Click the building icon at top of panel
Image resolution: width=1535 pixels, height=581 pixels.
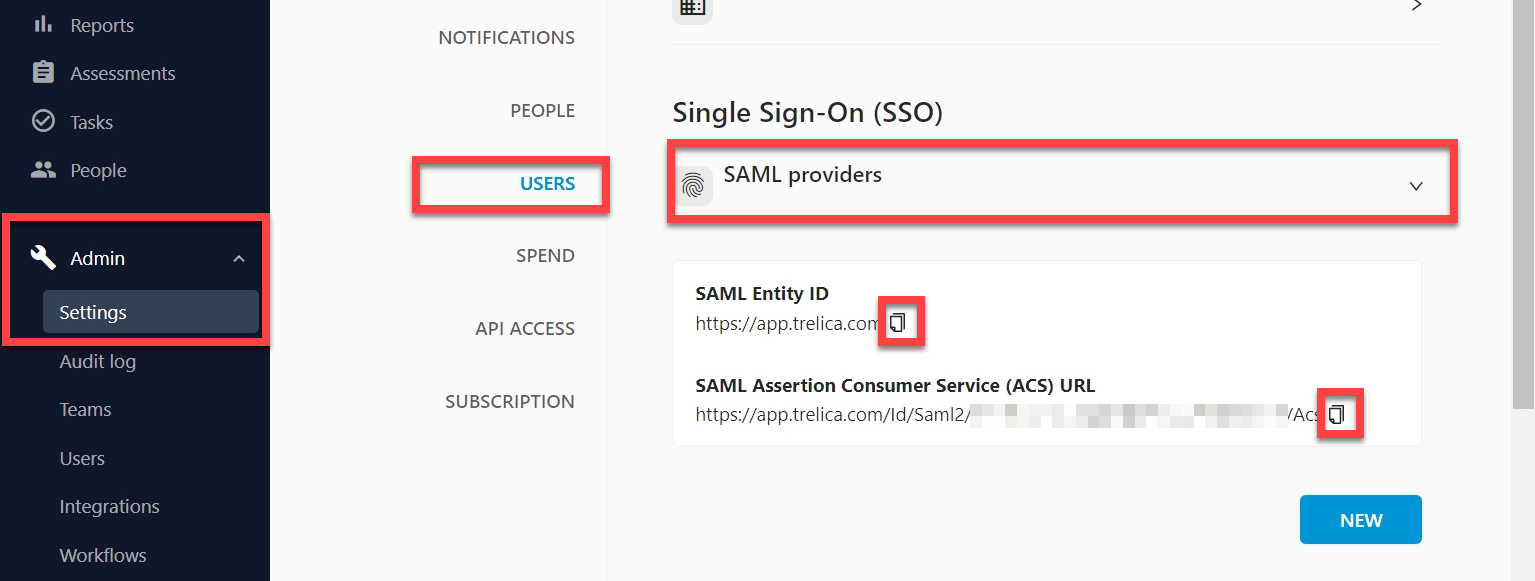pyautogui.click(x=692, y=5)
